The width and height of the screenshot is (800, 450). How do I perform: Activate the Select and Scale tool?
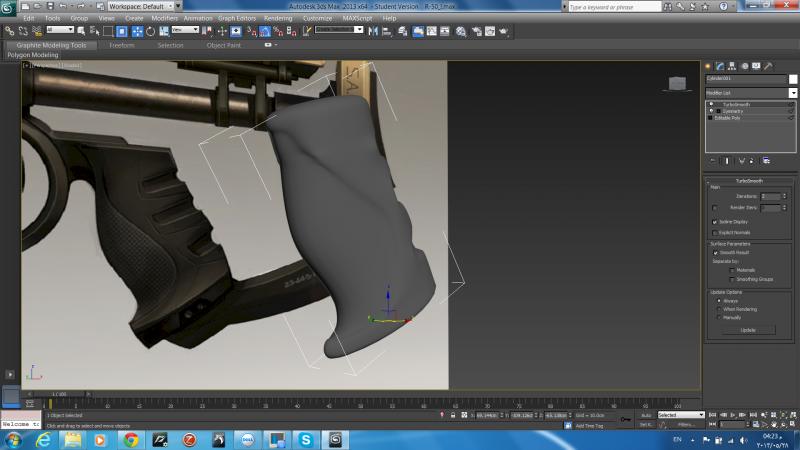coord(164,31)
